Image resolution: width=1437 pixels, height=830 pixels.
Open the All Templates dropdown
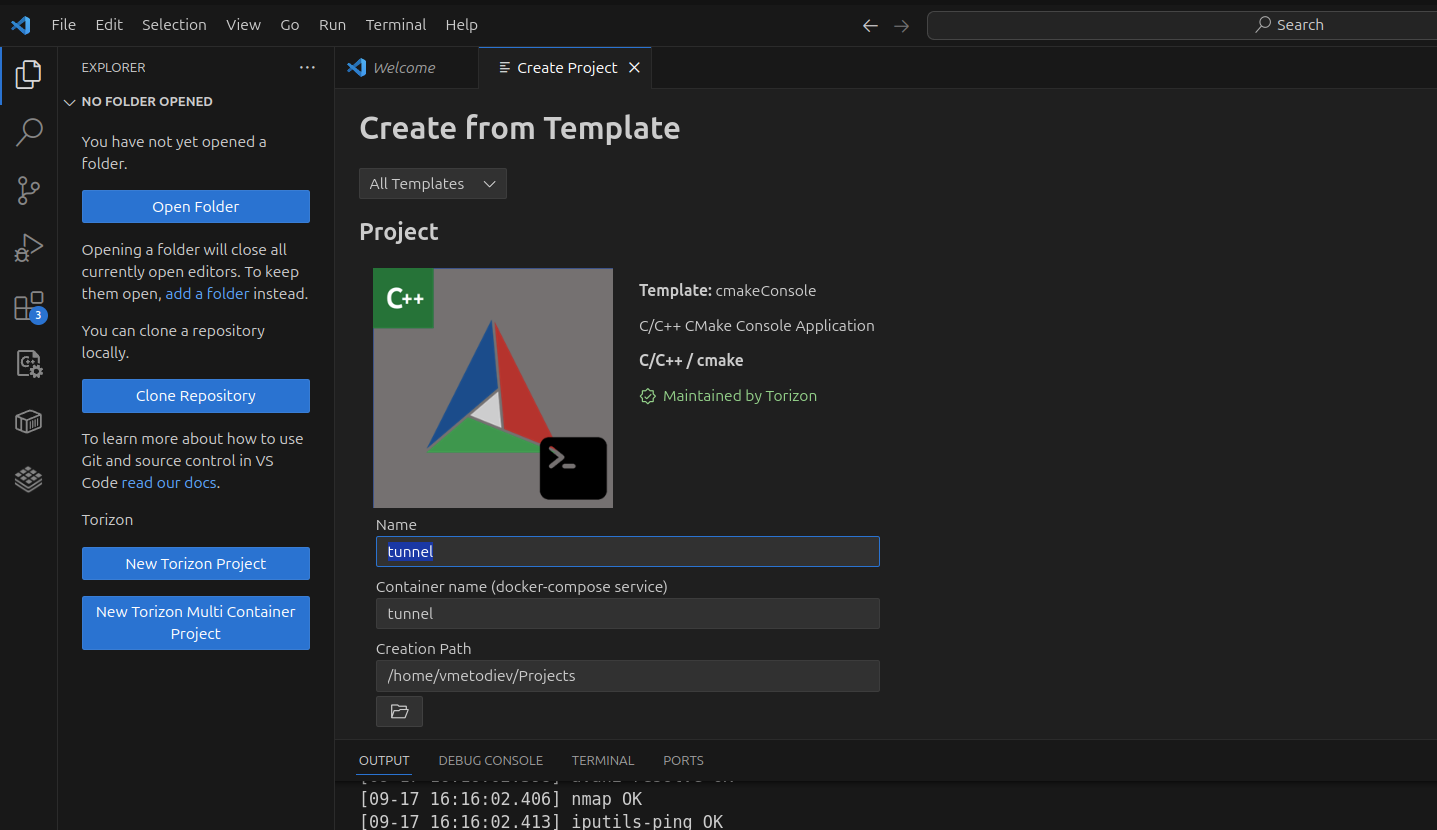tap(432, 184)
